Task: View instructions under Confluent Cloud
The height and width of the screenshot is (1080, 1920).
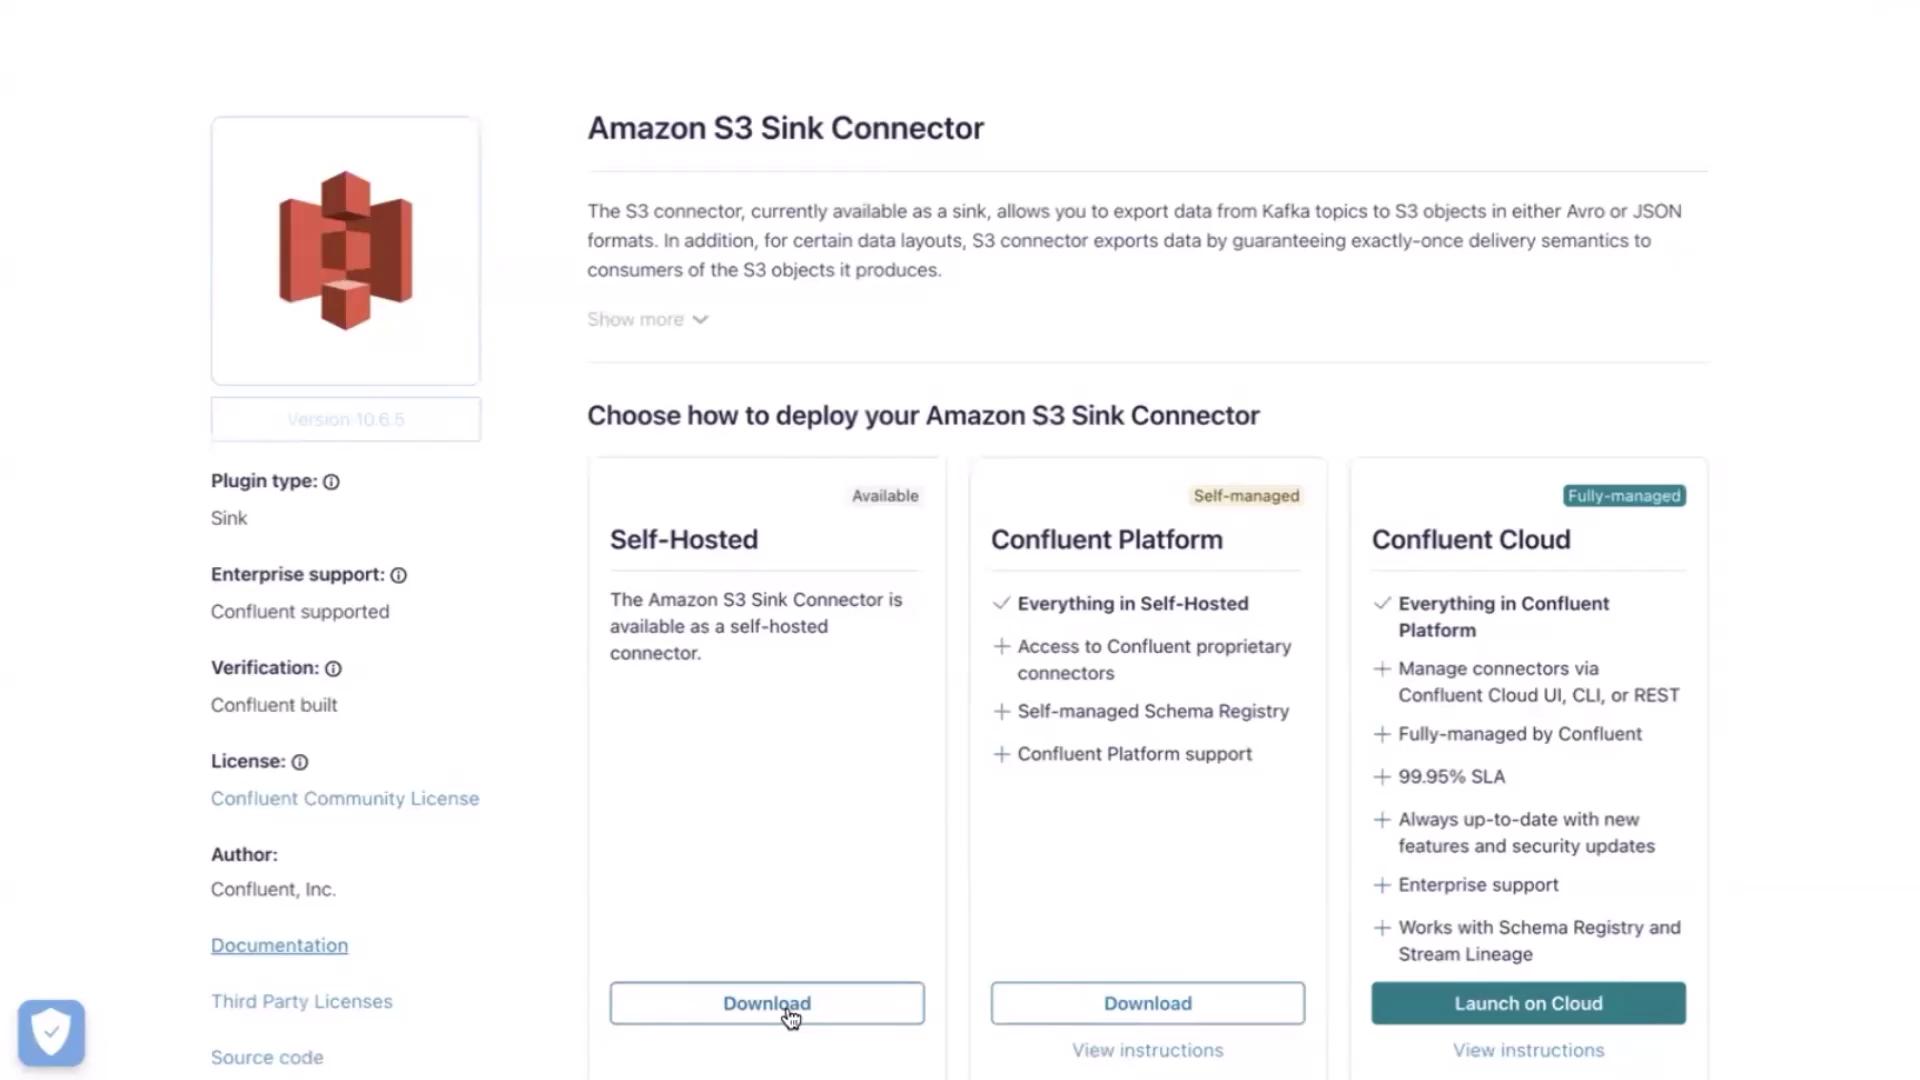Action: pos(1528,1050)
